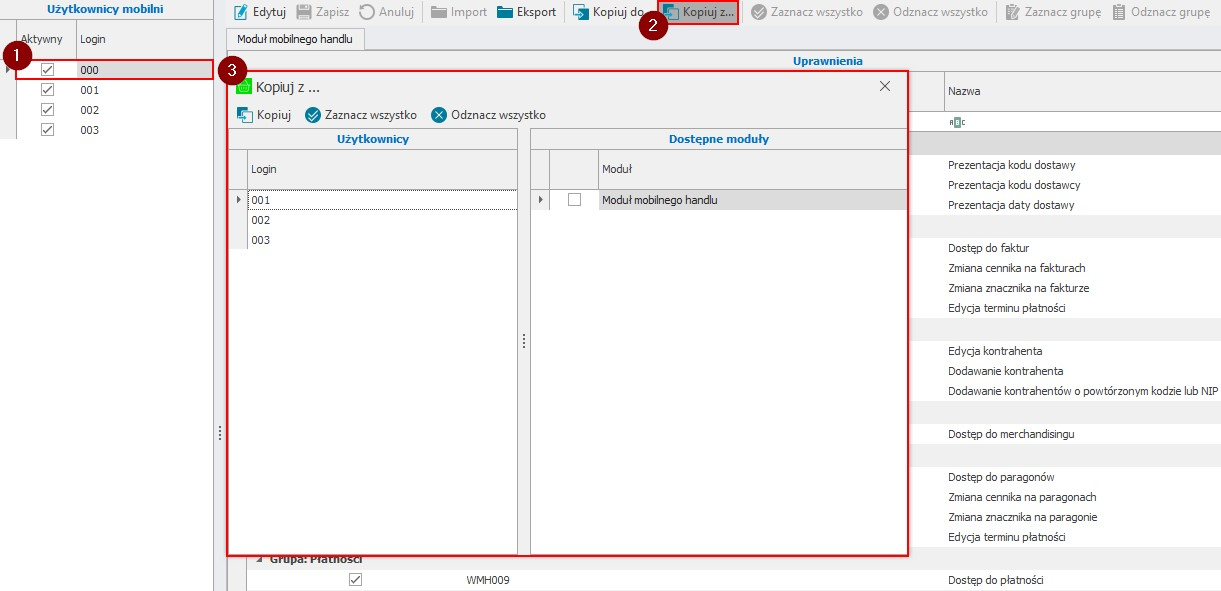Click the WMH009 code cell

tap(488, 580)
